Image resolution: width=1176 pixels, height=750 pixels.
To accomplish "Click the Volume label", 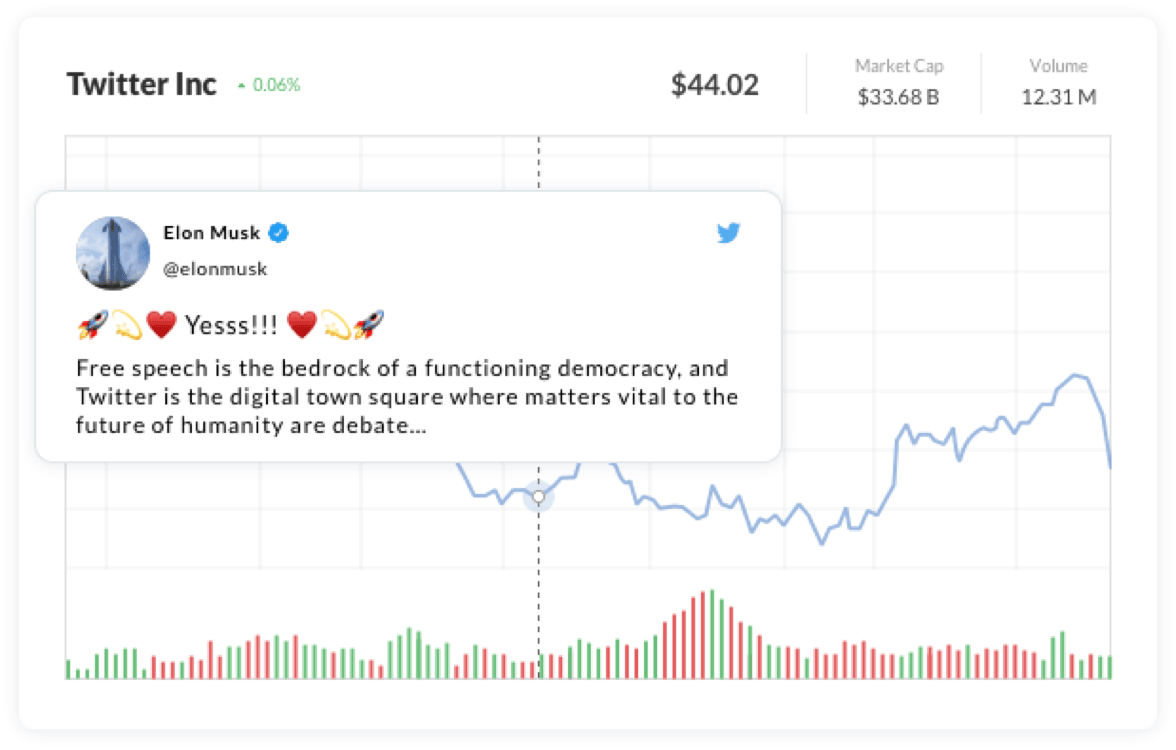I will click(1058, 66).
